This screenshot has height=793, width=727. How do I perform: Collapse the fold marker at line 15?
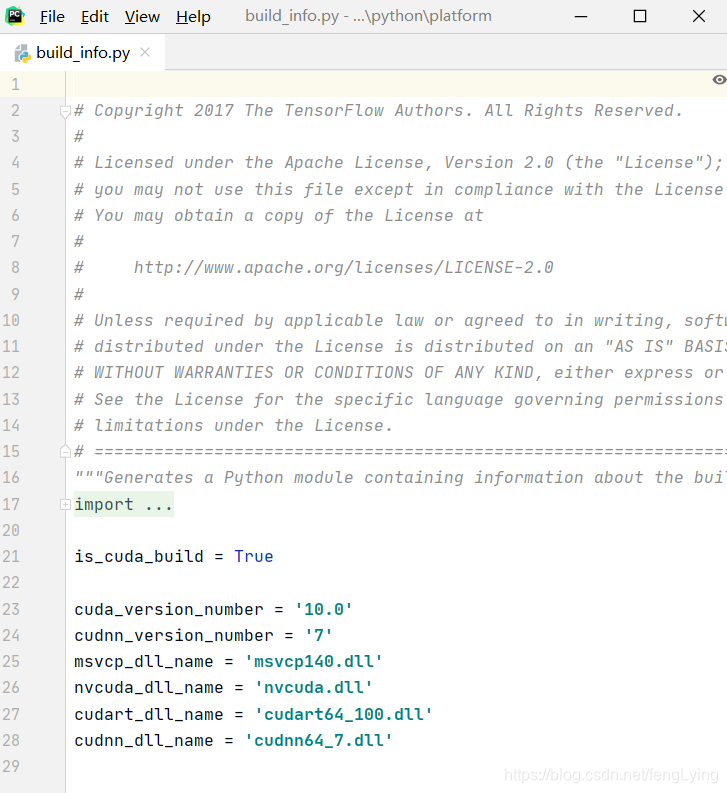click(65, 451)
